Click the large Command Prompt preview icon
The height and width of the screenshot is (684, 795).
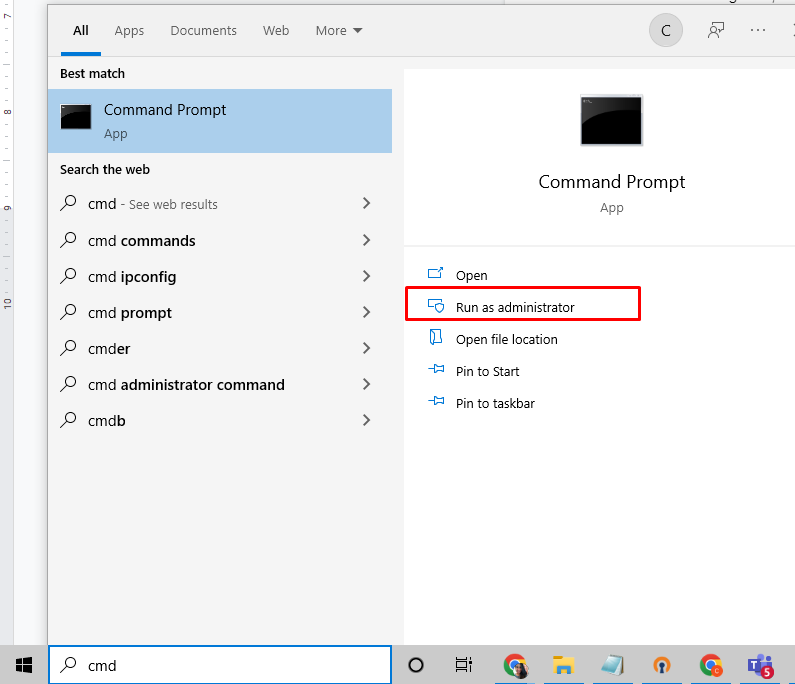coord(611,121)
